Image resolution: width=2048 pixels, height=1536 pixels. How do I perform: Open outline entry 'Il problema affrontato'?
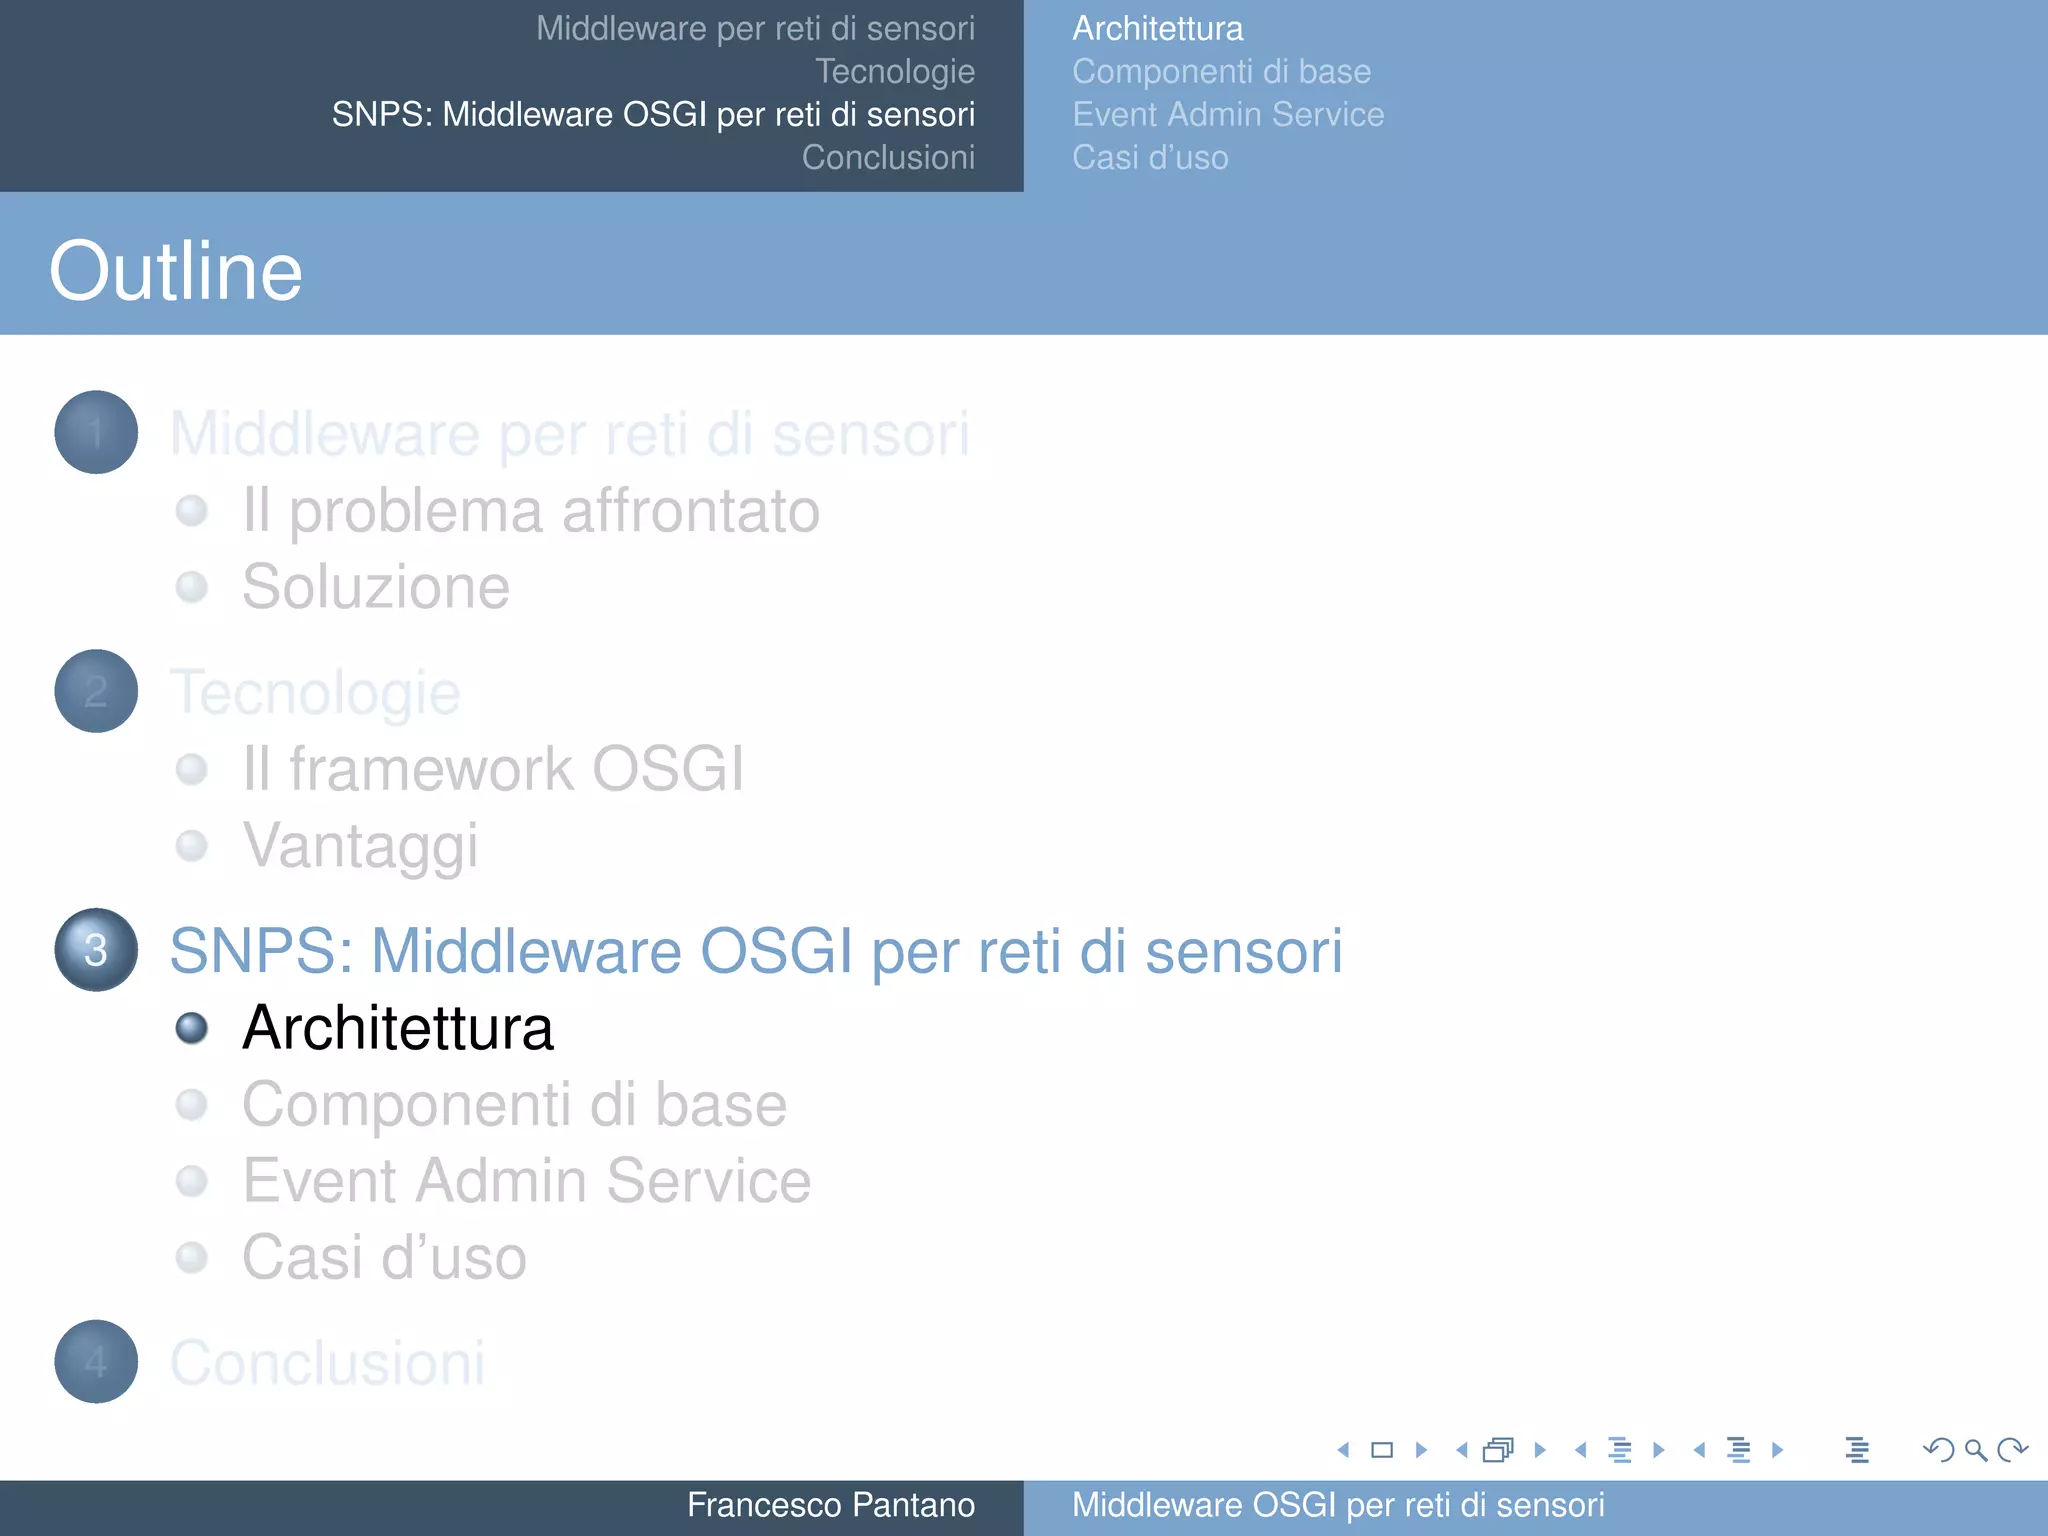[x=531, y=511]
